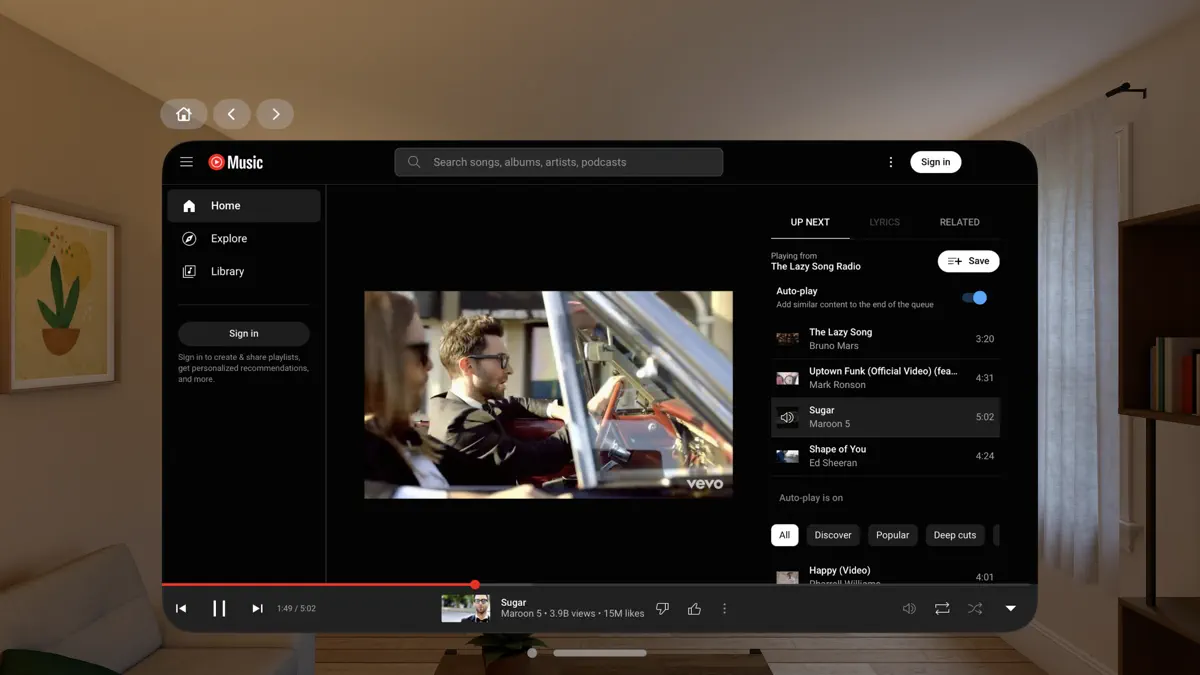Open options for the playing song
Image resolution: width=1200 pixels, height=675 pixels.
(x=724, y=608)
